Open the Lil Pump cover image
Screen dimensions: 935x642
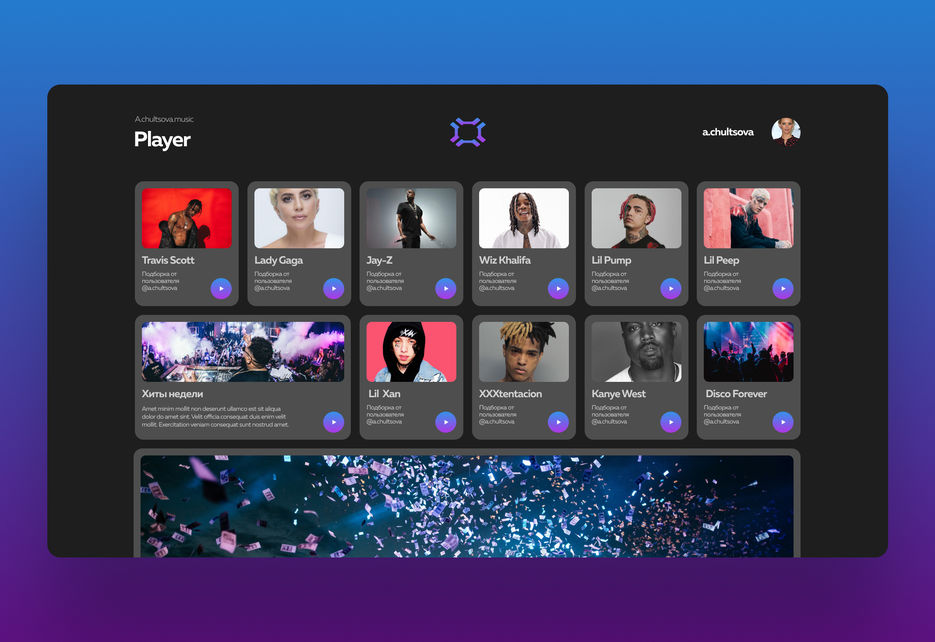coord(636,218)
